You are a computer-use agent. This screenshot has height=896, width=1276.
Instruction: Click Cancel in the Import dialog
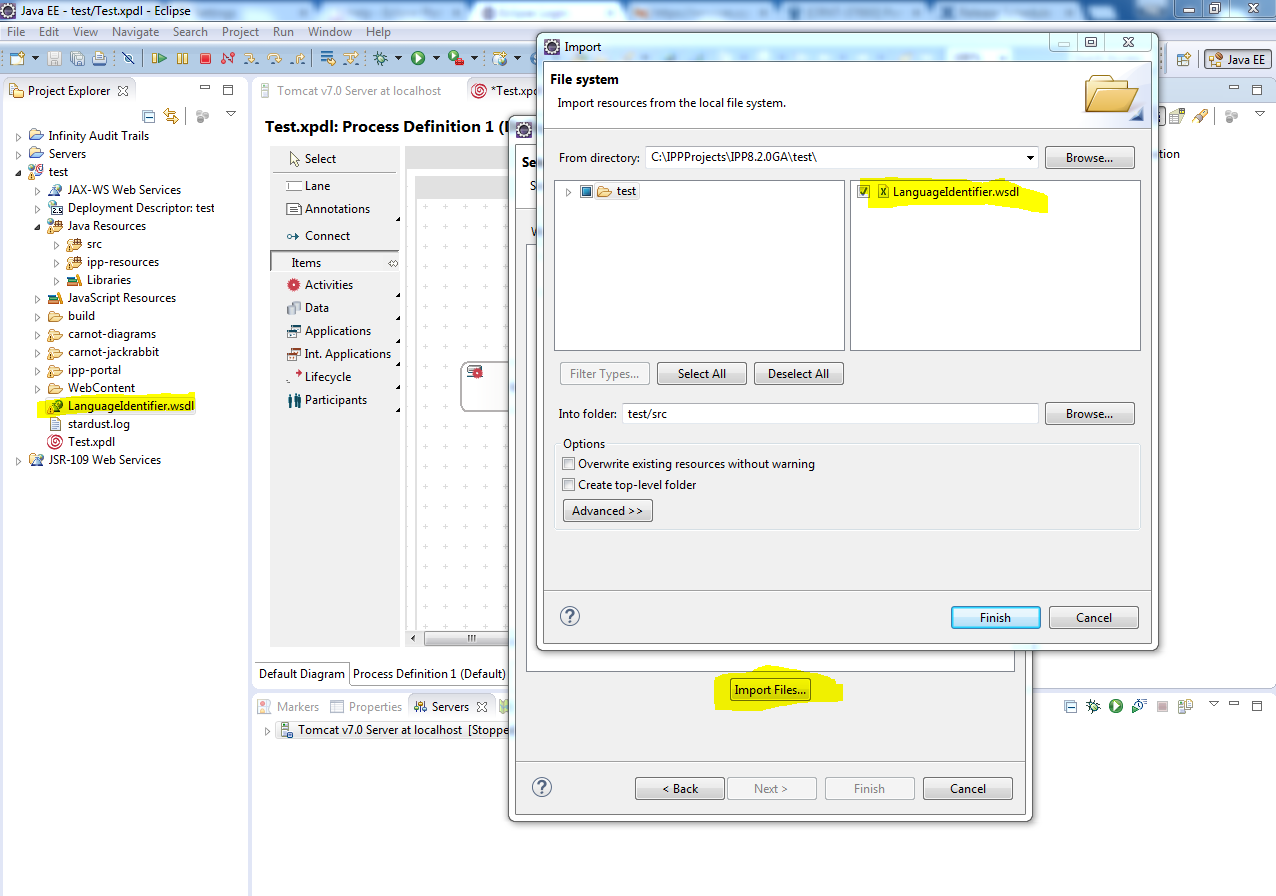point(1094,618)
